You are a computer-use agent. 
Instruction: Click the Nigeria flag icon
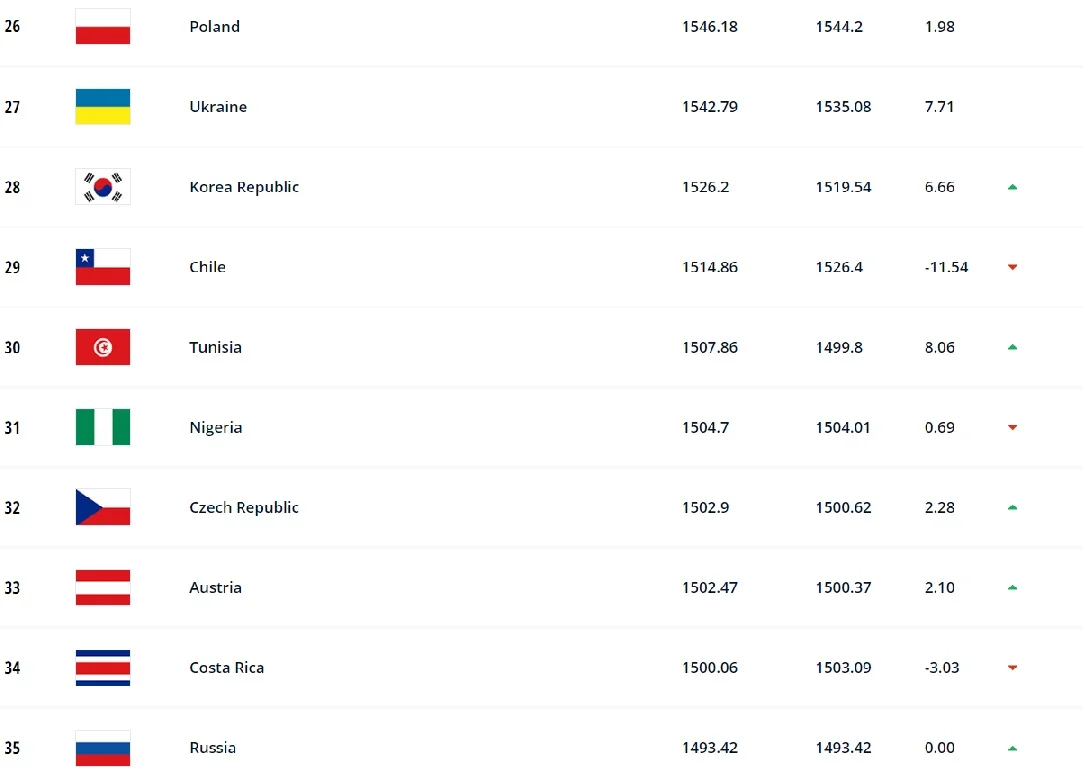[x=102, y=427]
